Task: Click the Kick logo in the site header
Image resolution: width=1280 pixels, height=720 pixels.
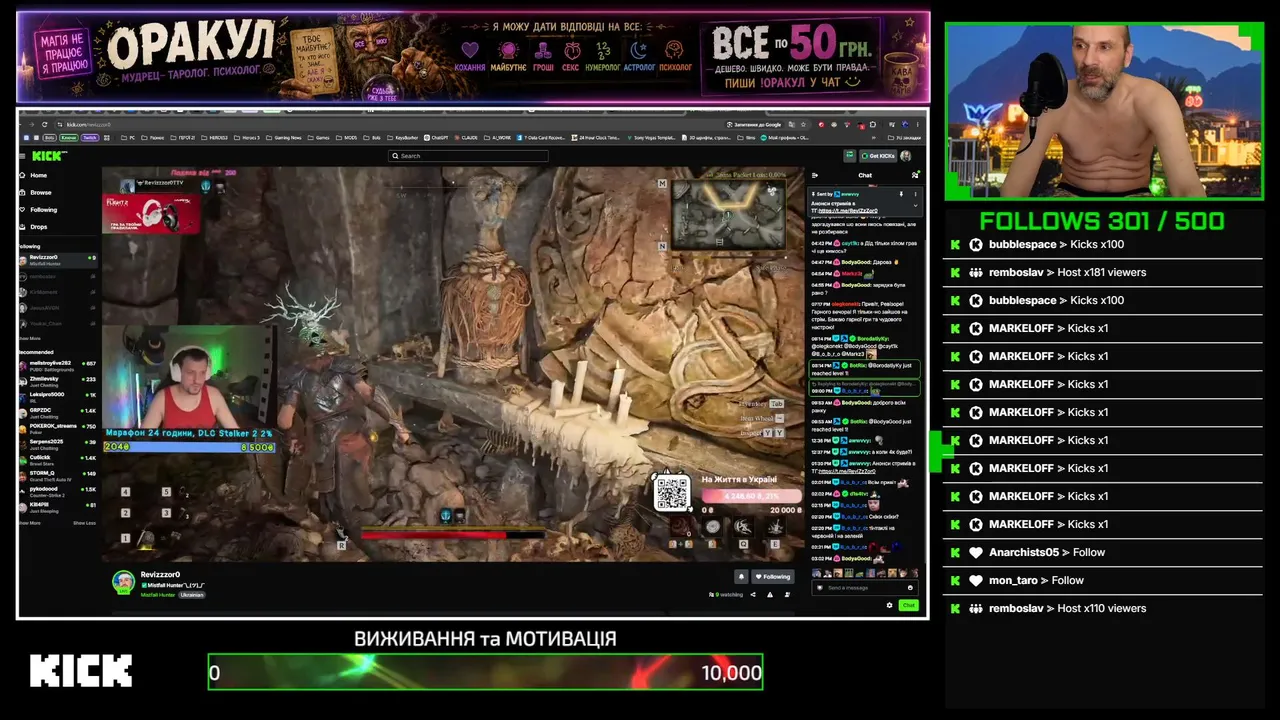Action: 48,156
